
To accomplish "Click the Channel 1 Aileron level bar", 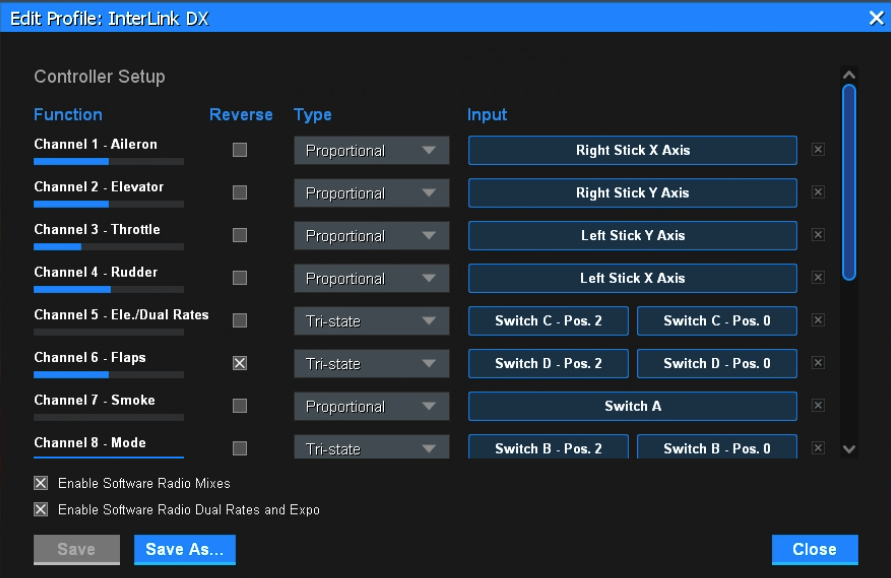I will [109, 161].
